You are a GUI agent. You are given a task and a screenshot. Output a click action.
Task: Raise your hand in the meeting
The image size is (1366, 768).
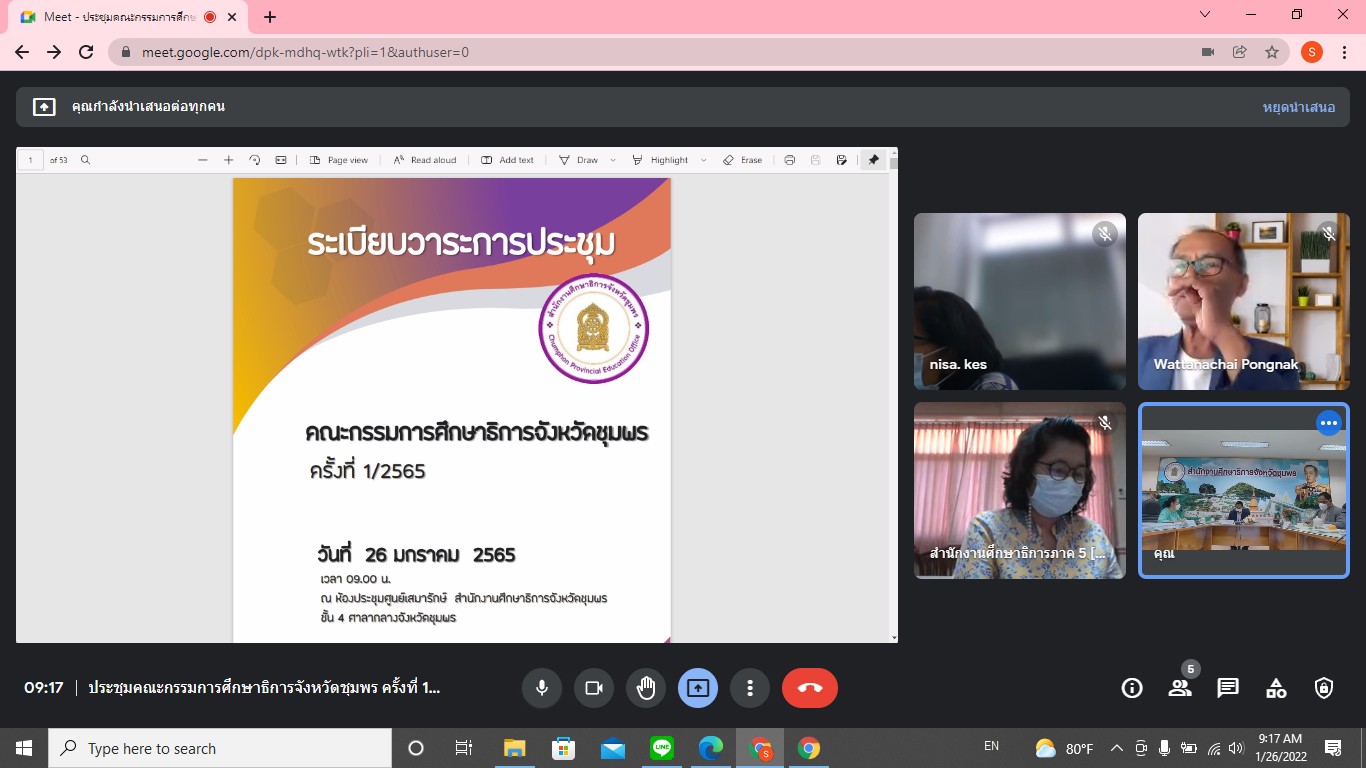click(646, 688)
